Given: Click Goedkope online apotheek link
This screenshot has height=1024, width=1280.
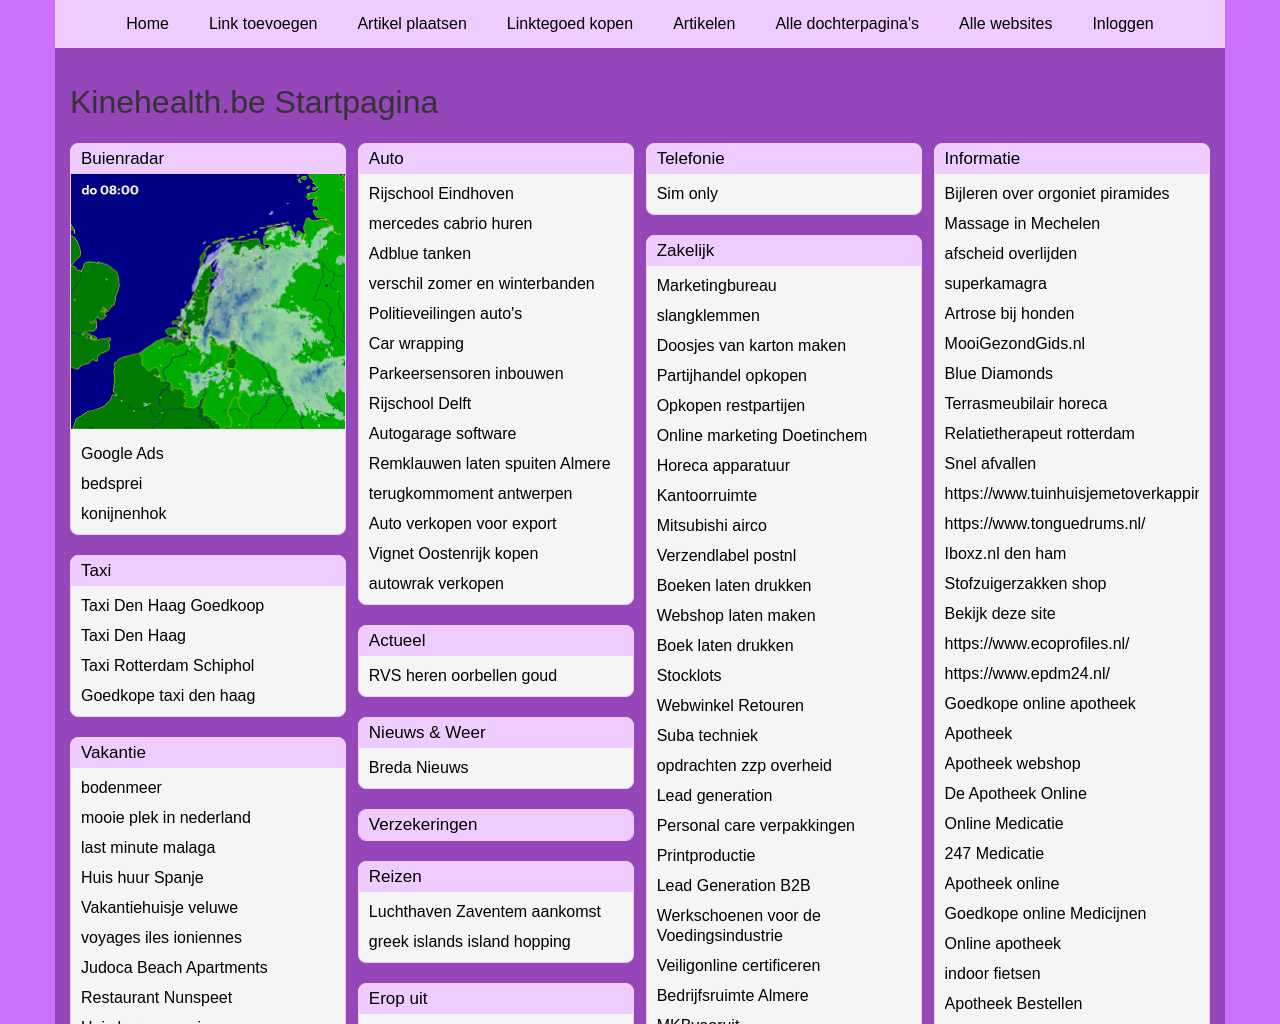Looking at the screenshot, I should tap(1040, 704).
